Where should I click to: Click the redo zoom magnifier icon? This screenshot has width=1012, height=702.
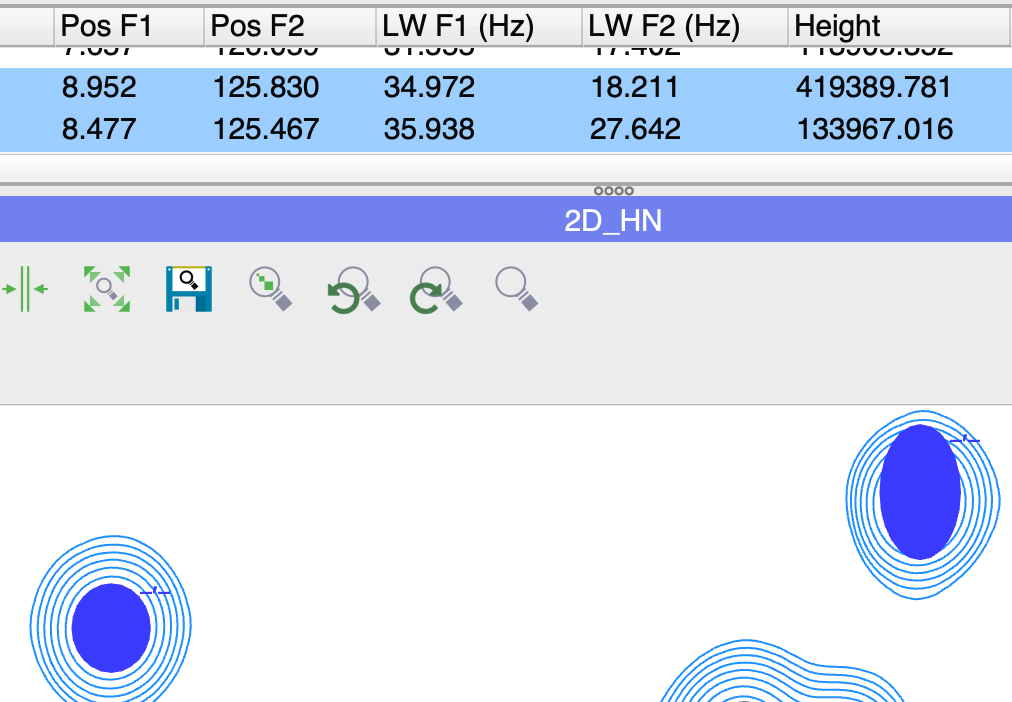pyautogui.click(x=436, y=290)
